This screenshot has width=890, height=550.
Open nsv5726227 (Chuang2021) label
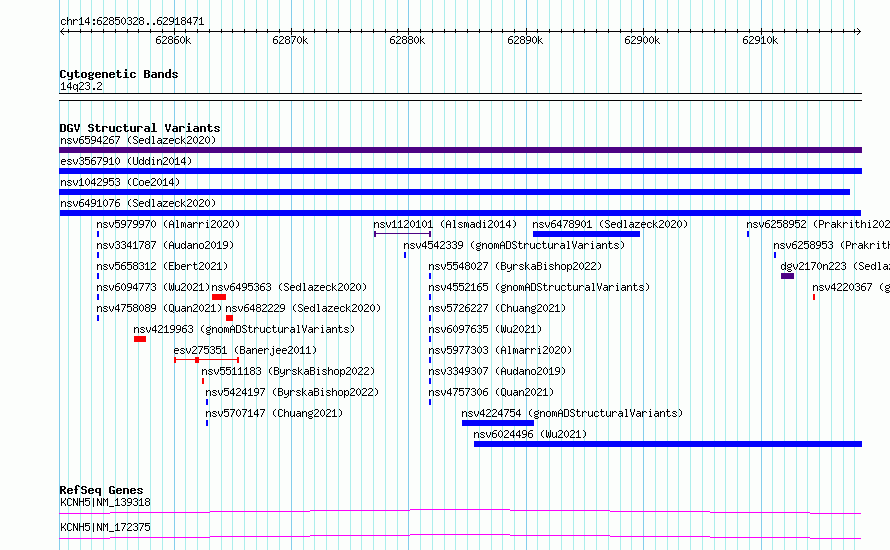[x=497, y=308]
